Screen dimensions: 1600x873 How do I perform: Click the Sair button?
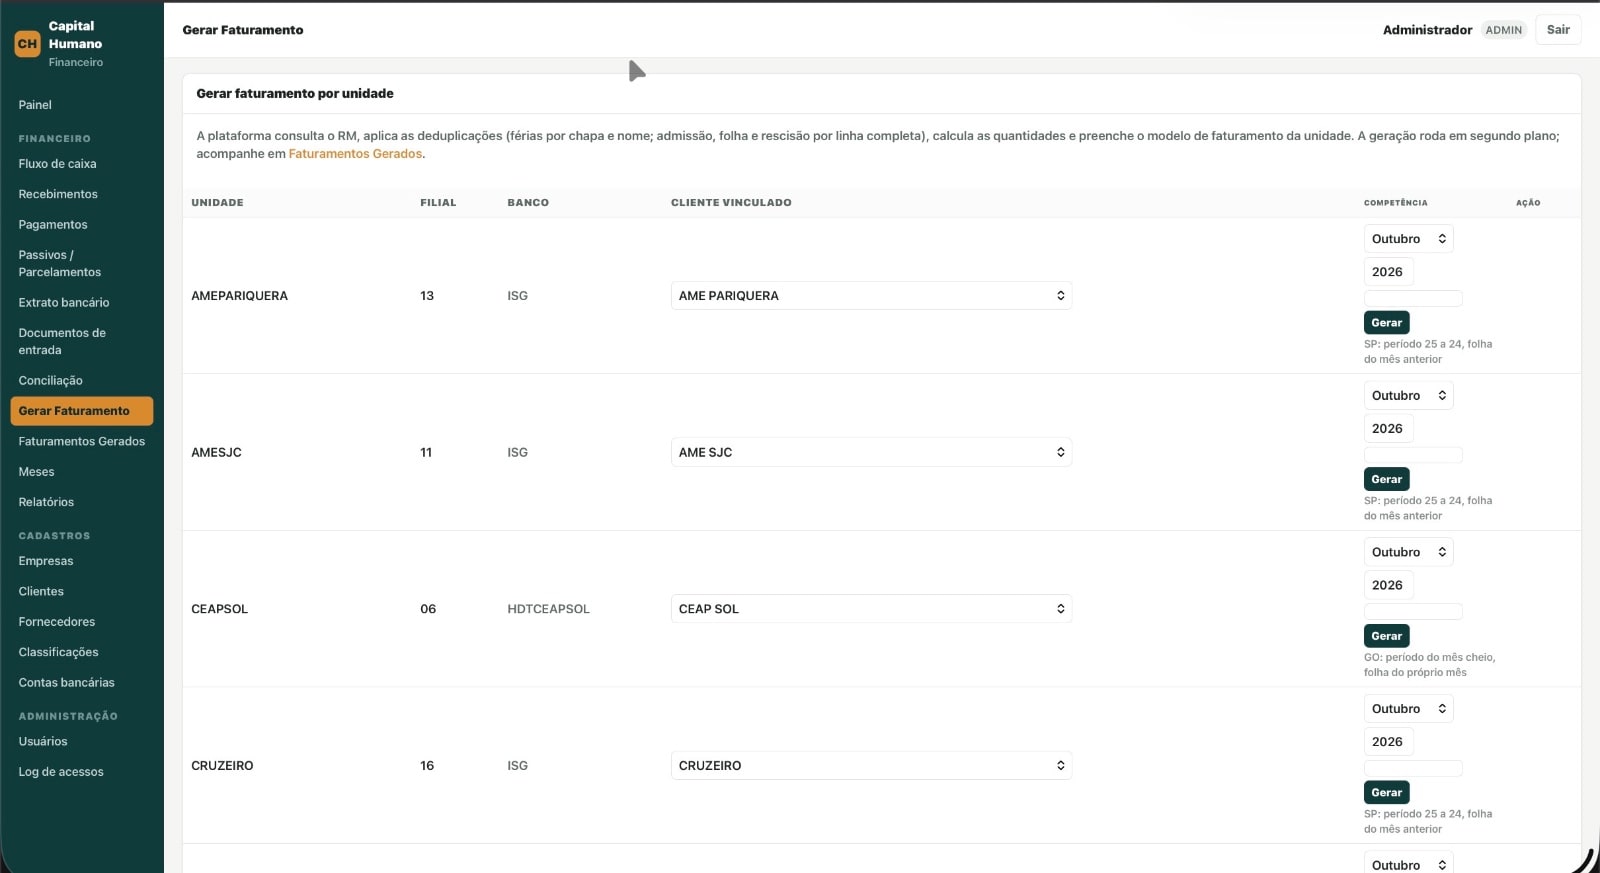[1558, 30]
